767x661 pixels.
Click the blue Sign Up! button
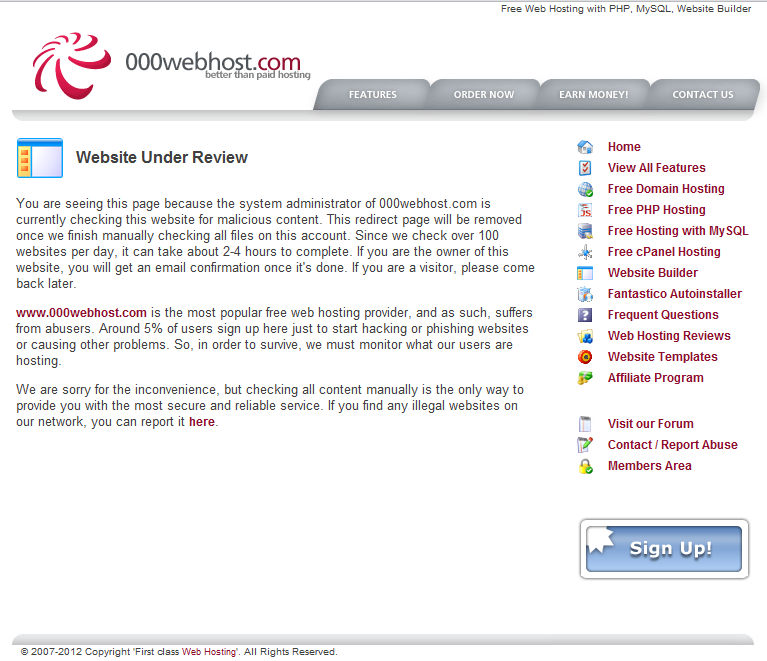coord(664,549)
